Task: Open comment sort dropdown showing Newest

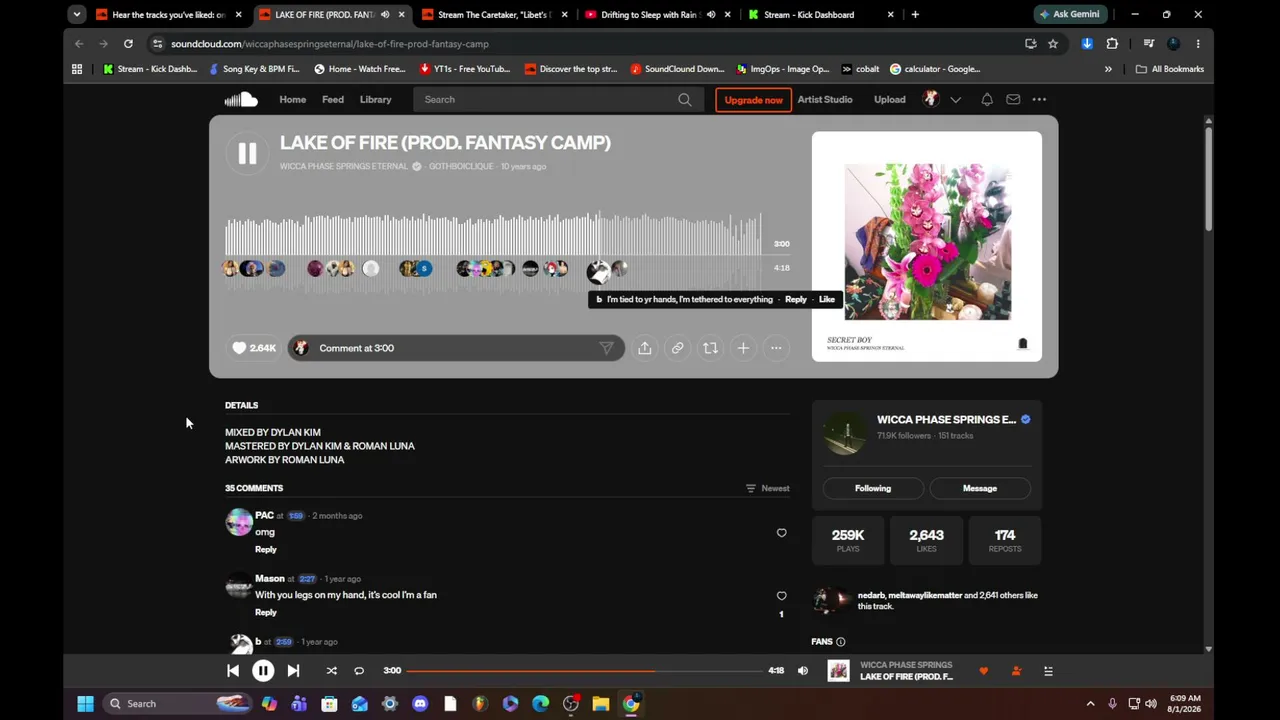Action: pyautogui.click(x=768, y=488)
